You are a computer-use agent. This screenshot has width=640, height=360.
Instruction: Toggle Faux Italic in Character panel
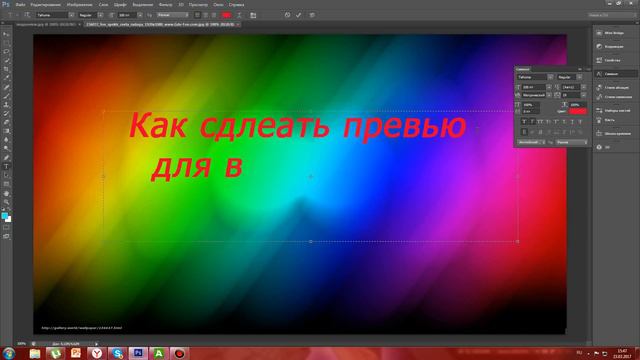[532, 122]
